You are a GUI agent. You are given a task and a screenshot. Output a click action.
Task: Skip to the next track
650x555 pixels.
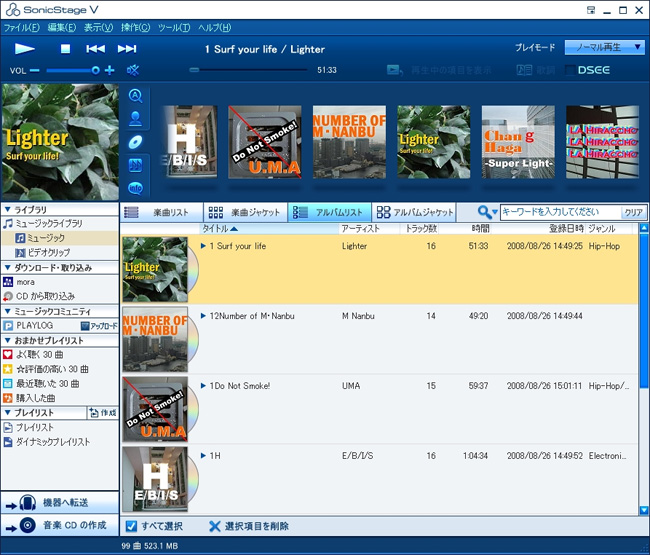click(x=127, y=48)
